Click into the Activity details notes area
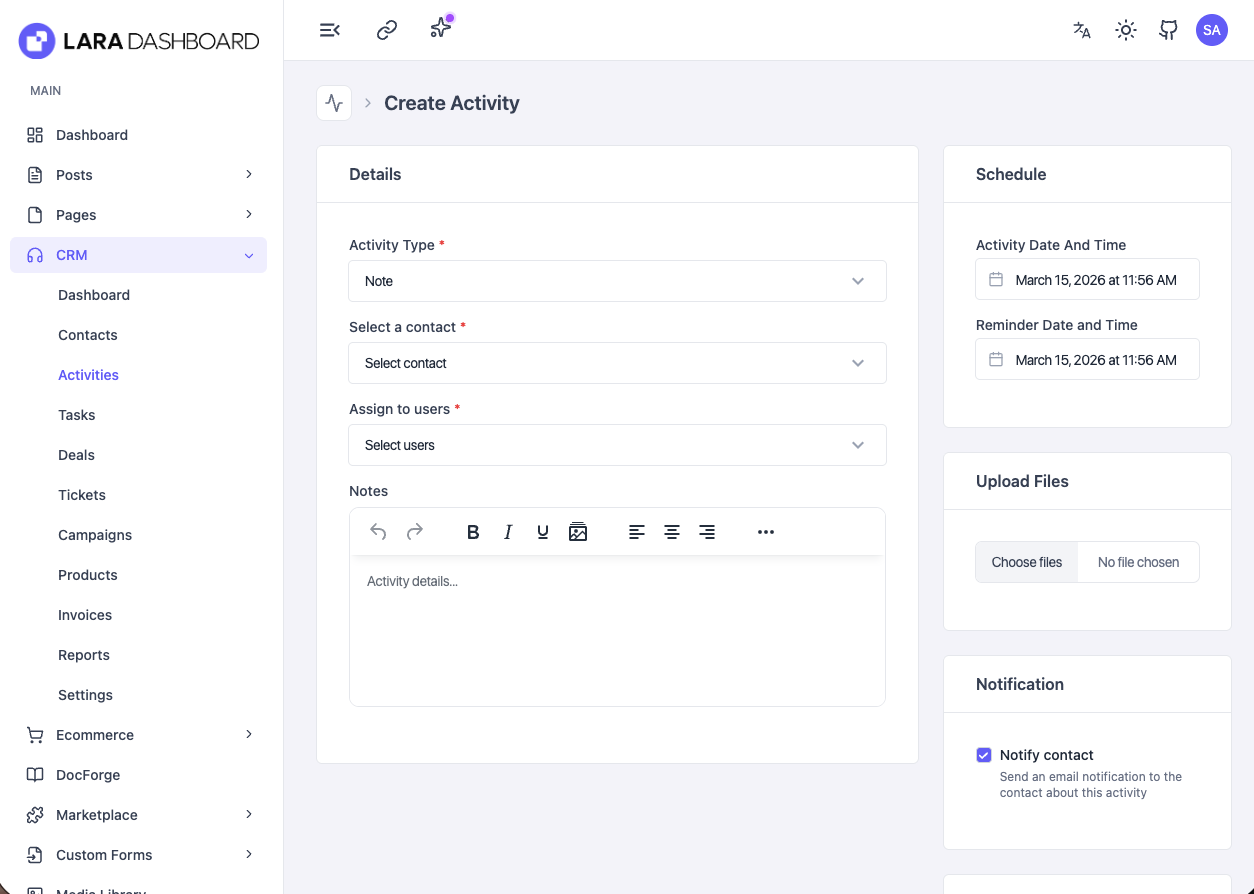1254x894 pixels. tap(617, 630)
